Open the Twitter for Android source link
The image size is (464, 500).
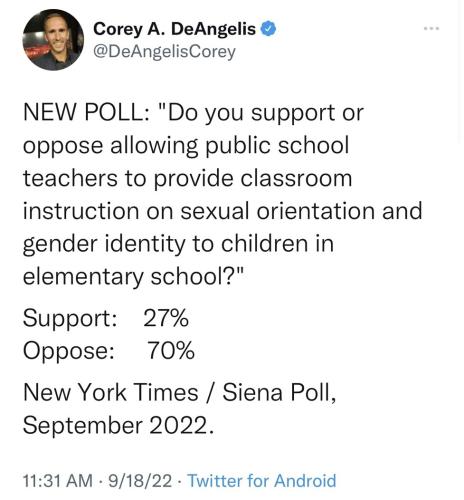(262, 481)
